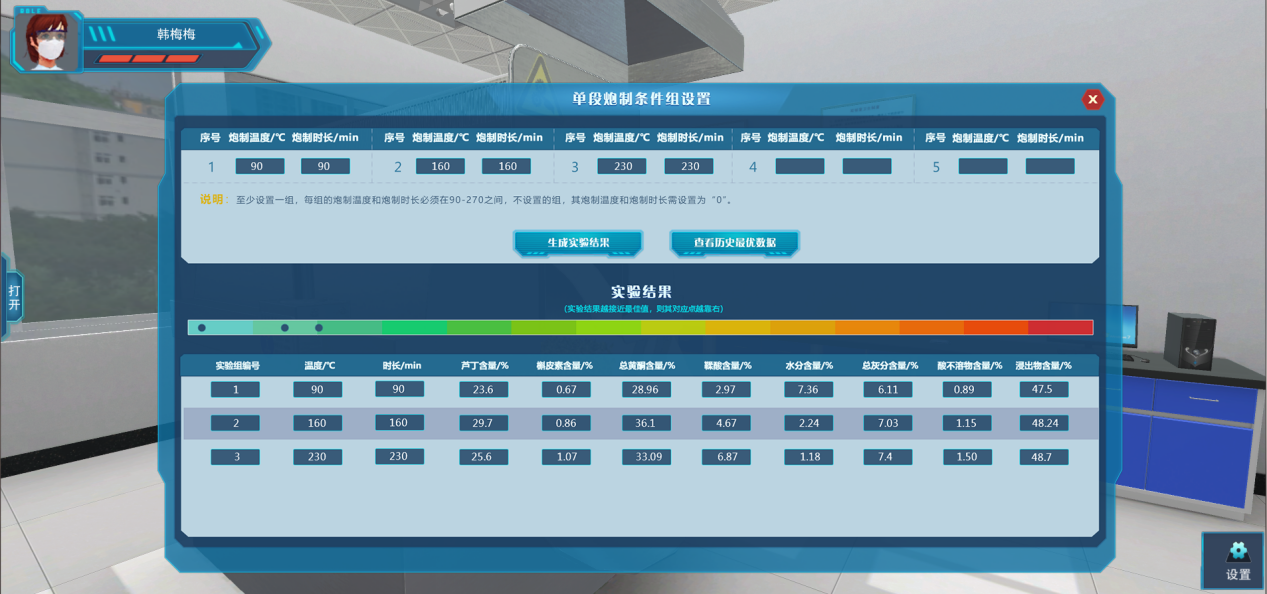Expand the 打开 side panel tab
This screenshot has height=594, width=1267.
tap(13, 298)
